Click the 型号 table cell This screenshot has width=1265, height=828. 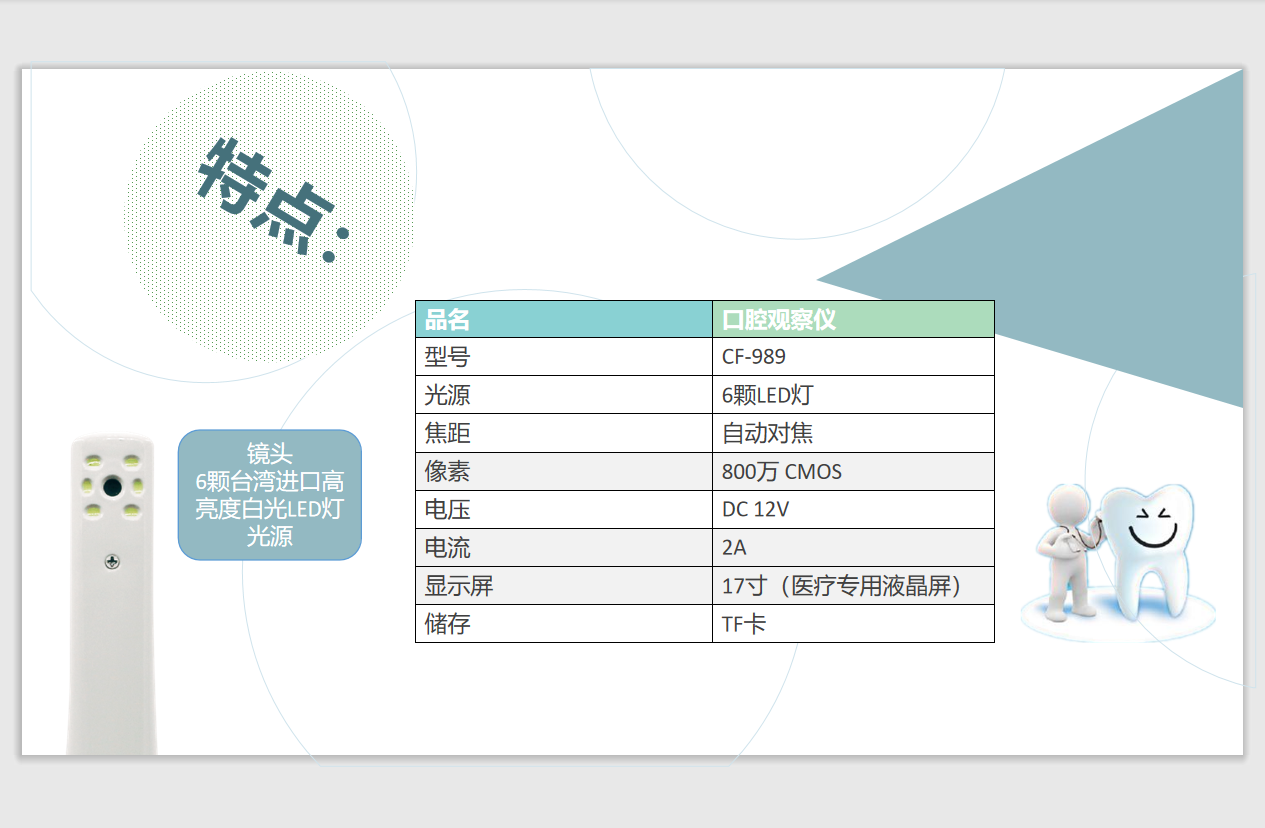click(564, 357)
